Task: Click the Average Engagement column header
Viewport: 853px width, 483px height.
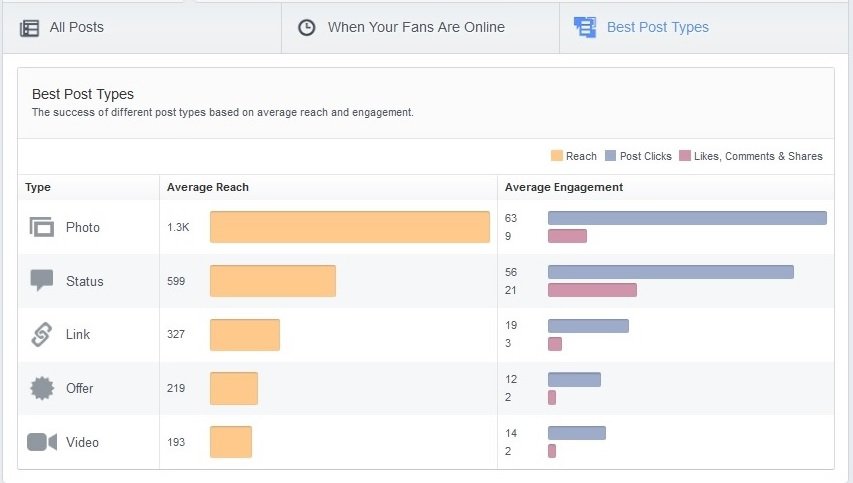Action: (563, 187)
